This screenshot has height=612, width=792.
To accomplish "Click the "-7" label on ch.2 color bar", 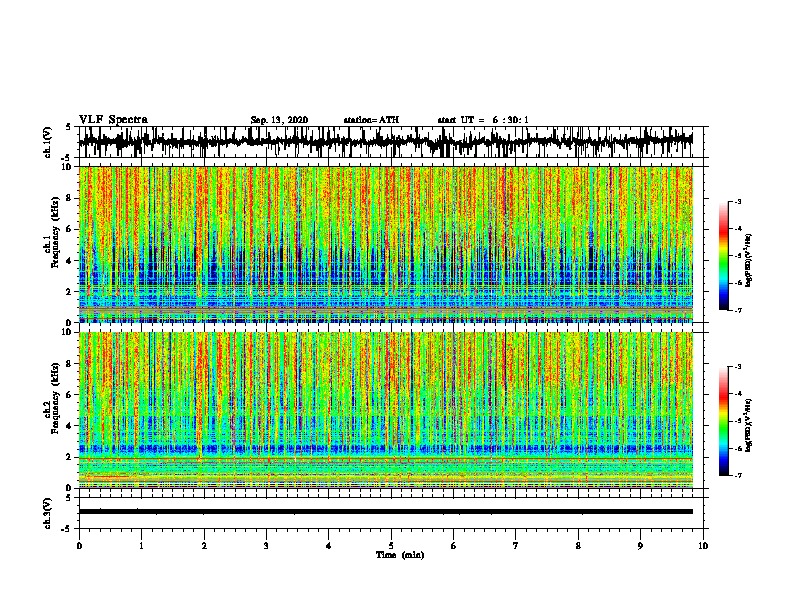I will point(737,476).
